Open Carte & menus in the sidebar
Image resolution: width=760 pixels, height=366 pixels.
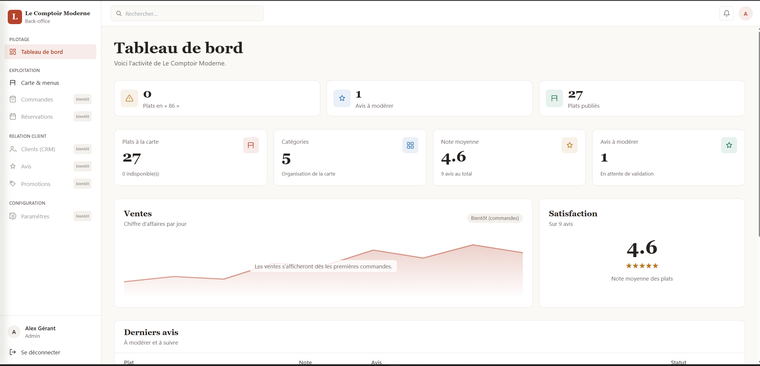[50, 83]
